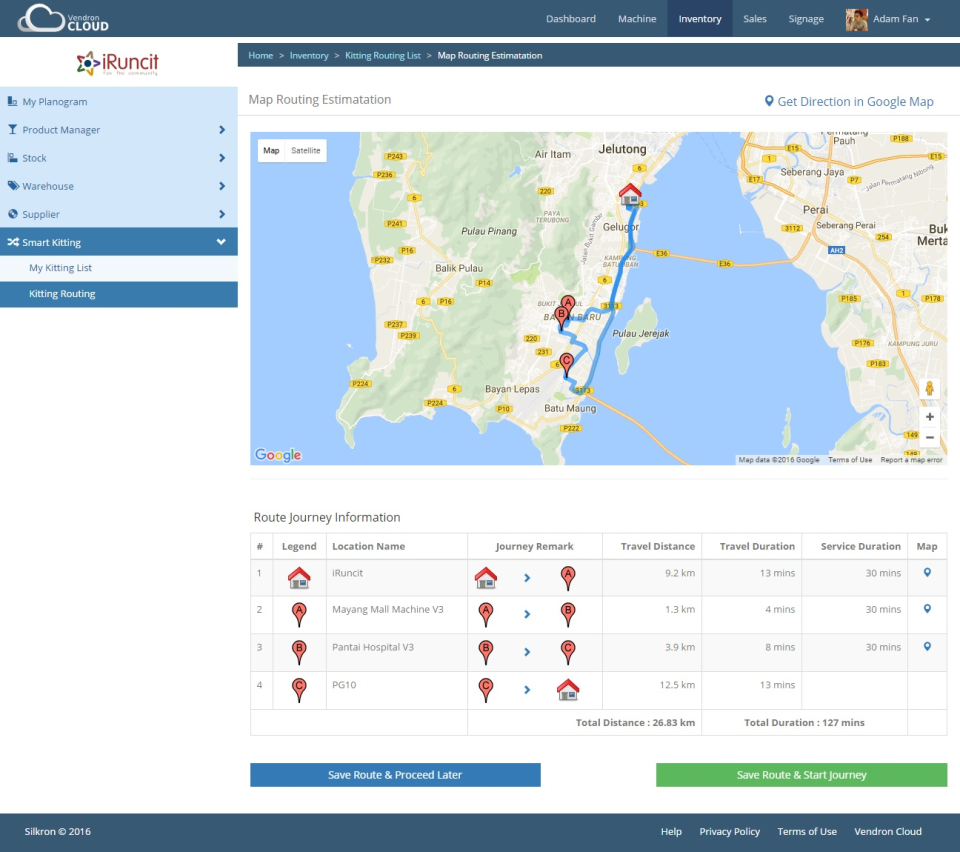
Task: Select the Sales menu item
Action: pyautogui.click(x=755, y=18)
